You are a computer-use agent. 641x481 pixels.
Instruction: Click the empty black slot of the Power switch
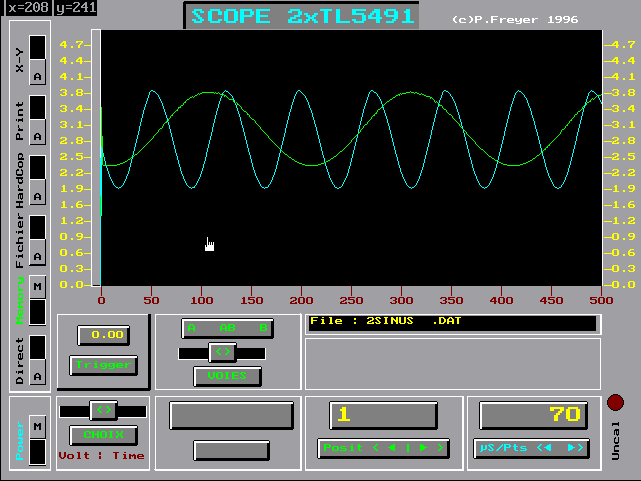(37, 452)
